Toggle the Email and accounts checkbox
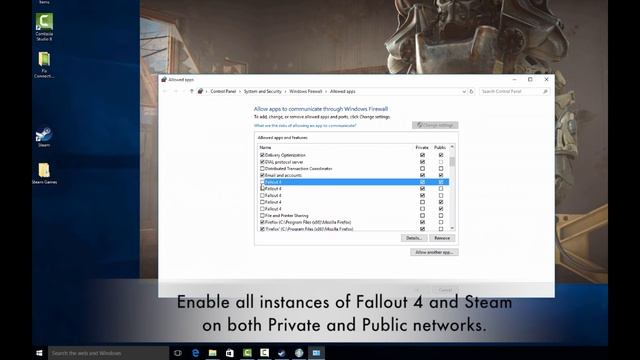The image size is (640, 360). pos(262,175)
